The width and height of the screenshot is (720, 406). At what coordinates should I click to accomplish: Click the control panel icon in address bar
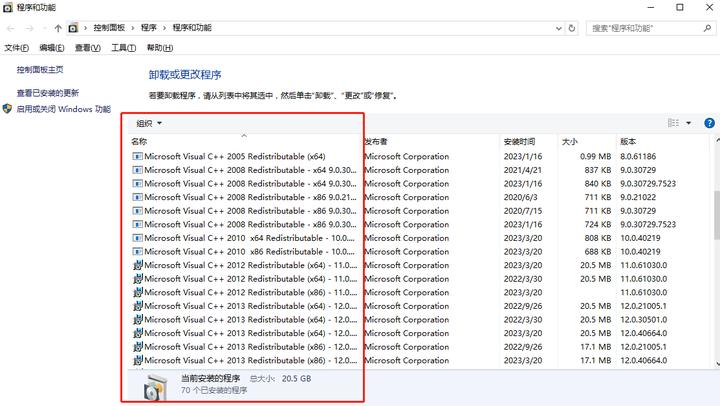pyautogui.click(x=73, y=28)
